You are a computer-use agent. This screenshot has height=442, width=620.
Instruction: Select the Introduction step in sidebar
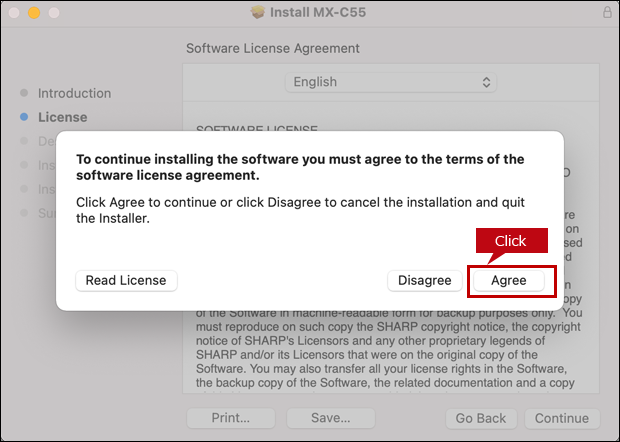(x=74, y=93)
